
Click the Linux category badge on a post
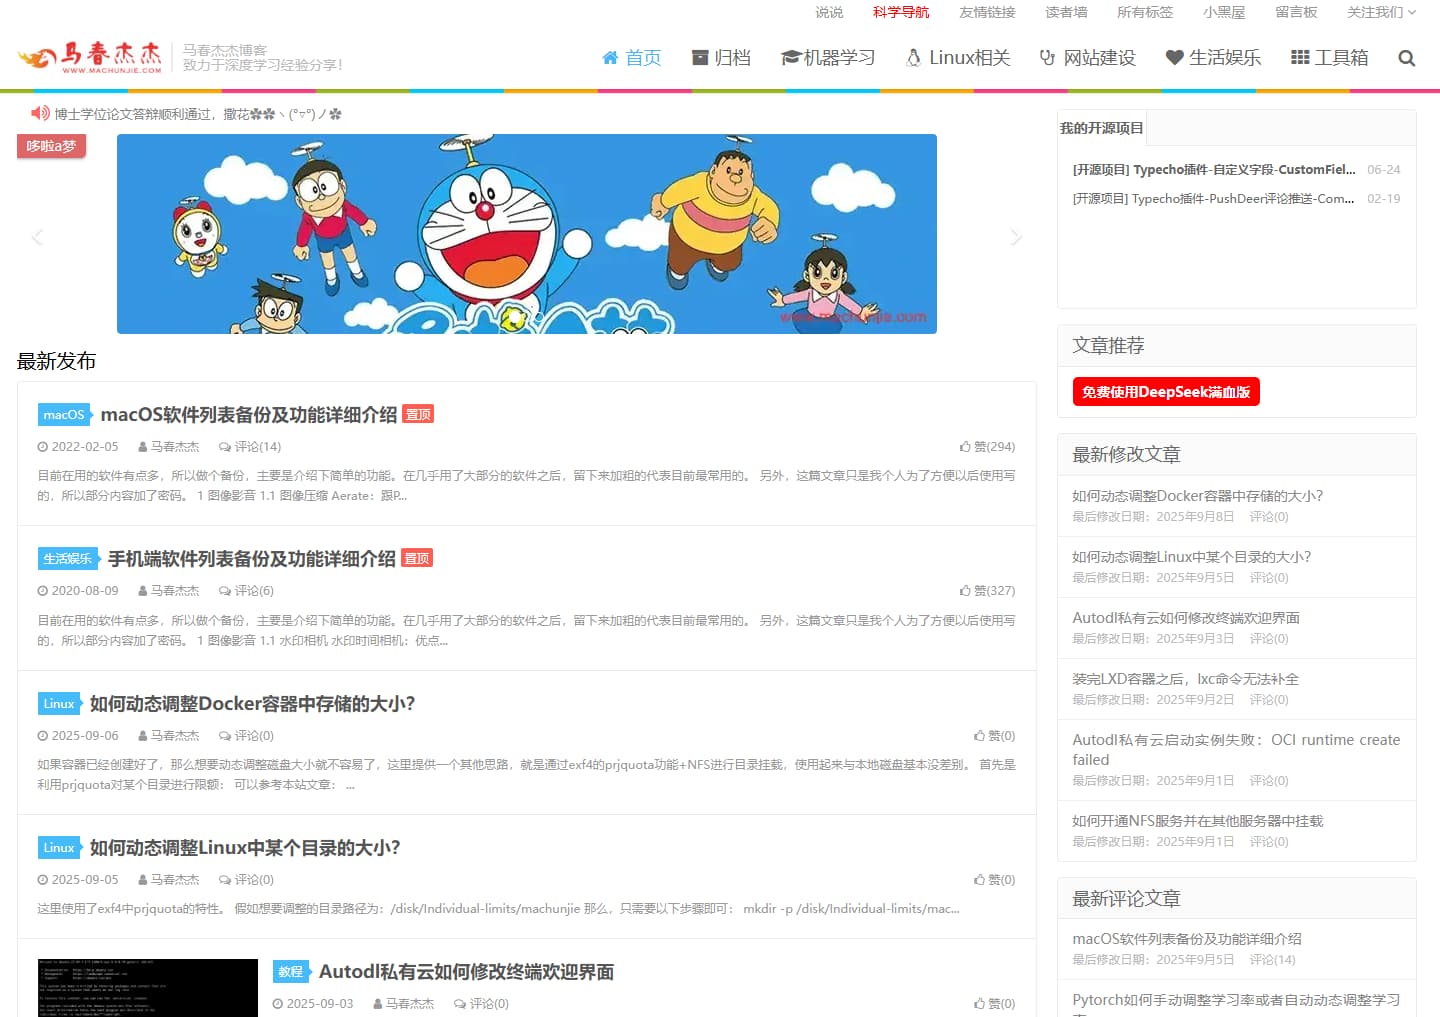coord(58,703)
